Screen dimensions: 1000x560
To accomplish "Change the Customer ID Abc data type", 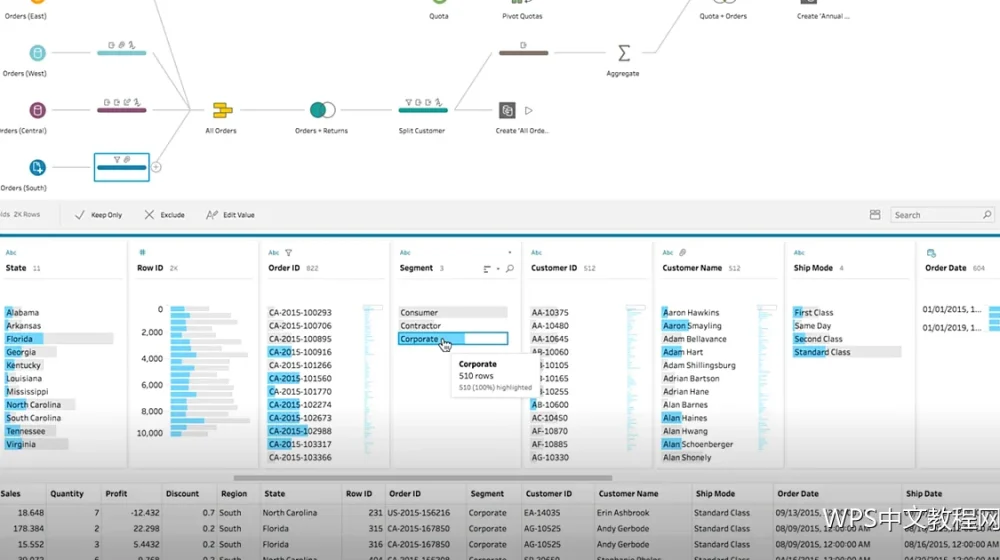I will (536, 253).
